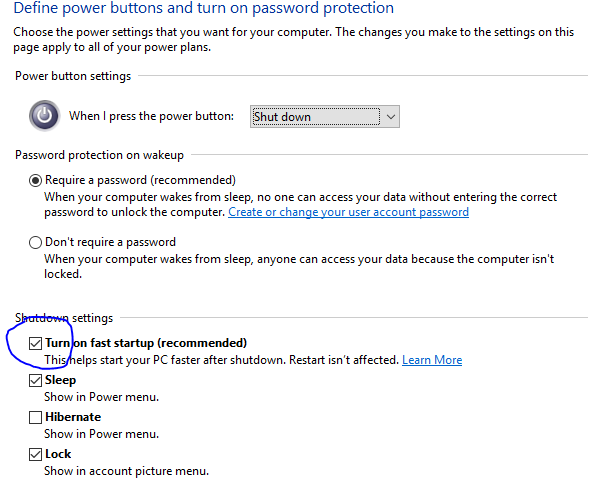Click the round power button icon

(x=44, y=116)
